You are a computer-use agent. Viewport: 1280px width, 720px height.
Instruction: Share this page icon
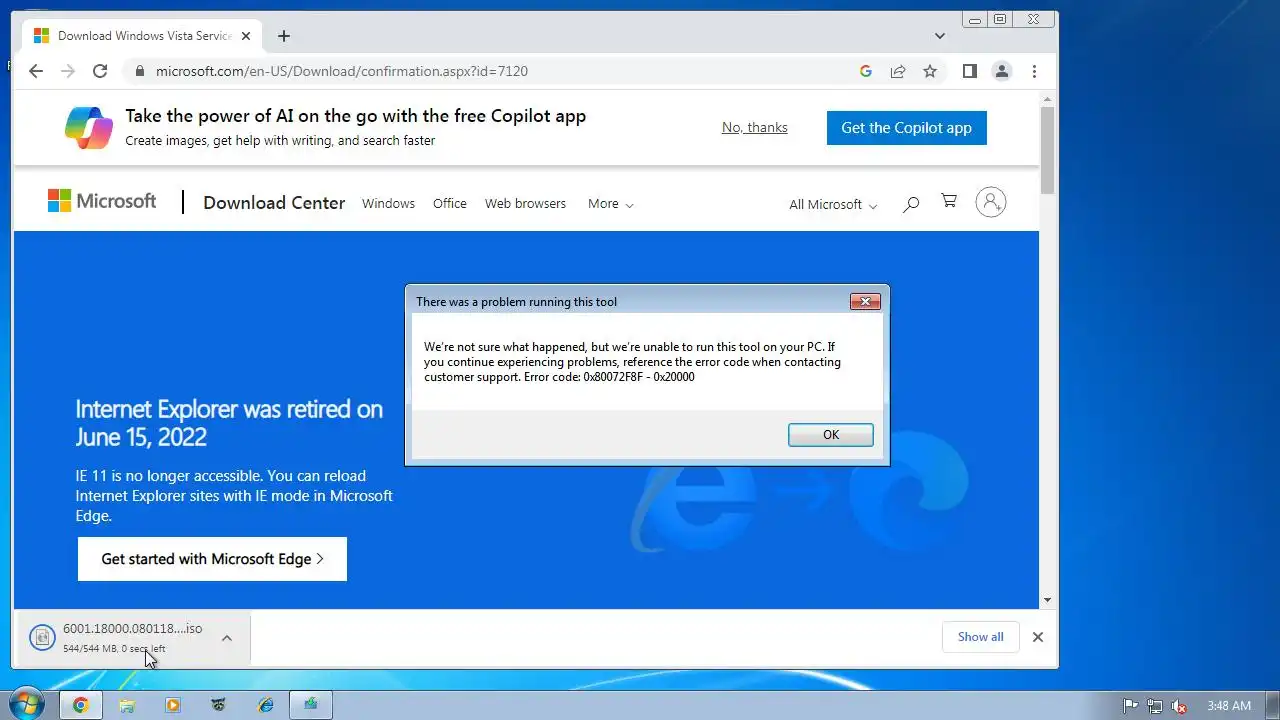[x=898, y=71]
